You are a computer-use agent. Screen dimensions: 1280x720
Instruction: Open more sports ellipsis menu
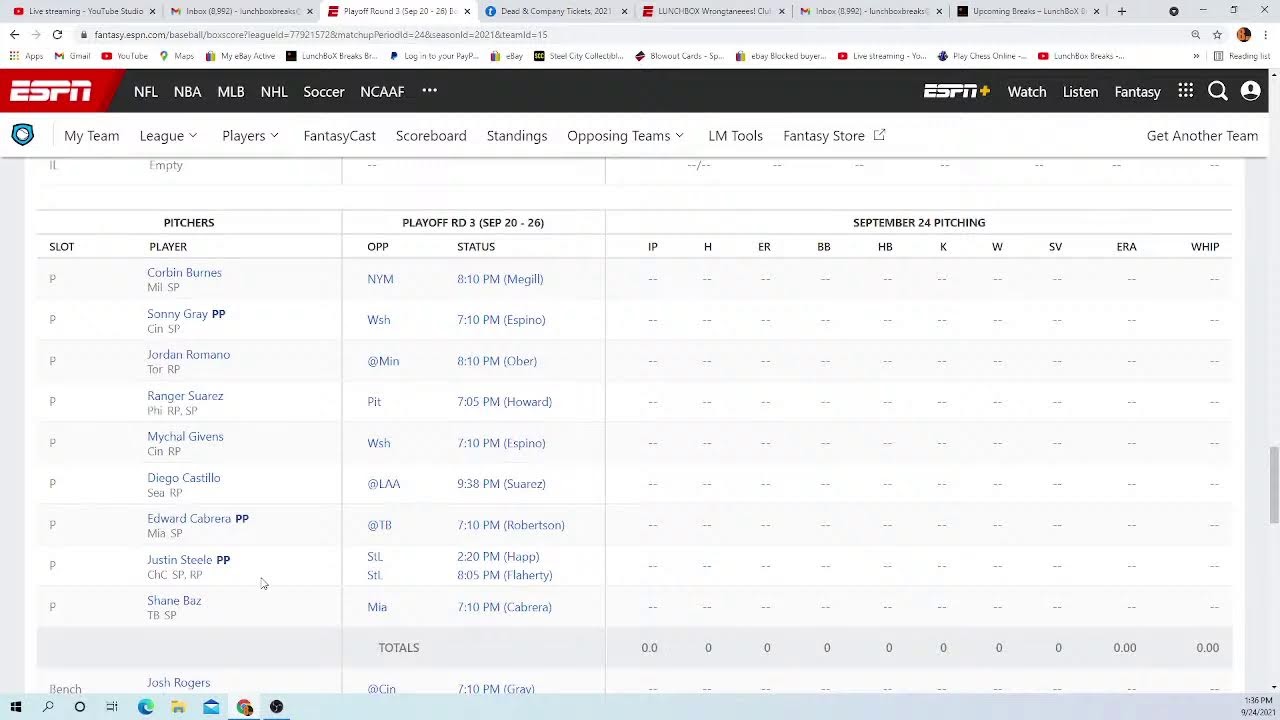[x=429, y=90]
